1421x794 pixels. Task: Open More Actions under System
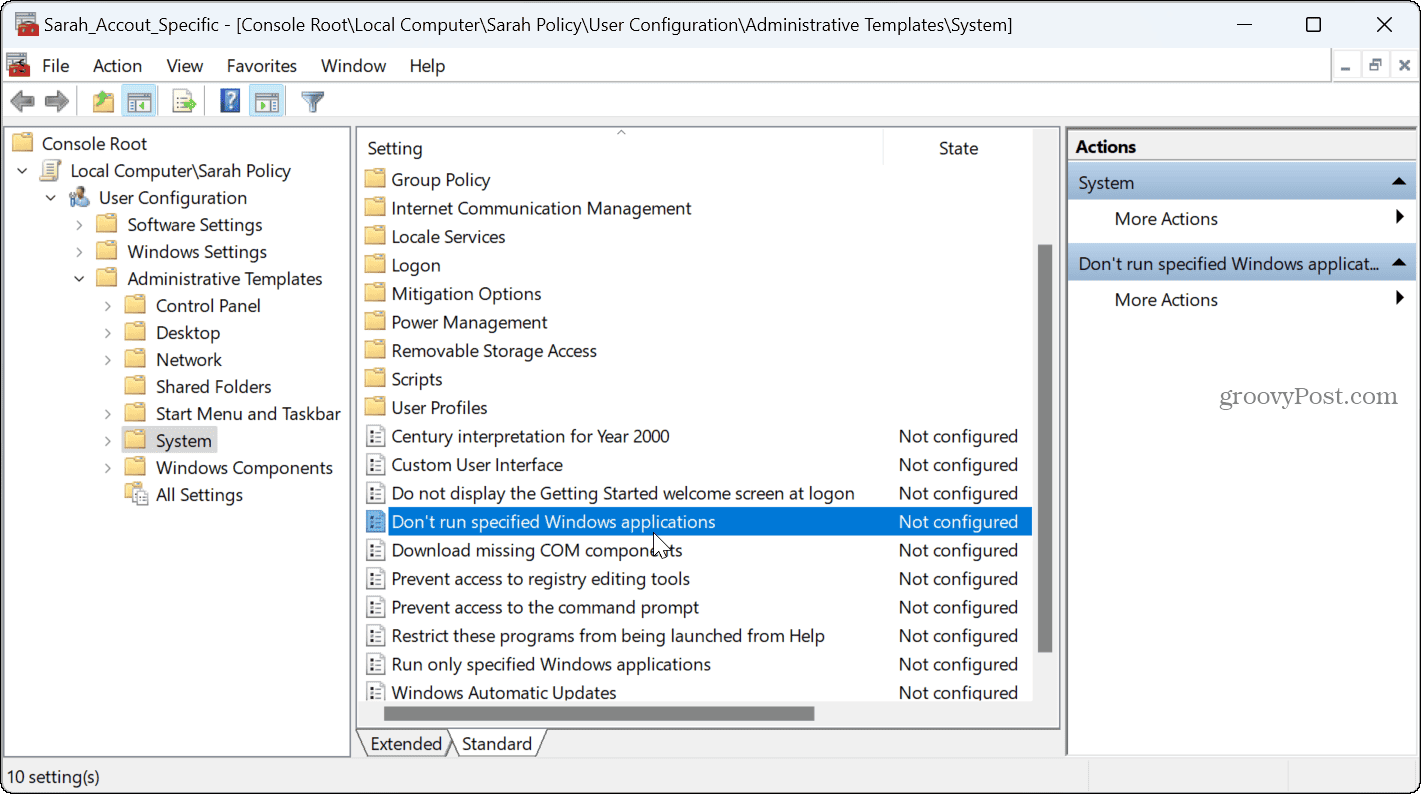tap(1166, 219)
